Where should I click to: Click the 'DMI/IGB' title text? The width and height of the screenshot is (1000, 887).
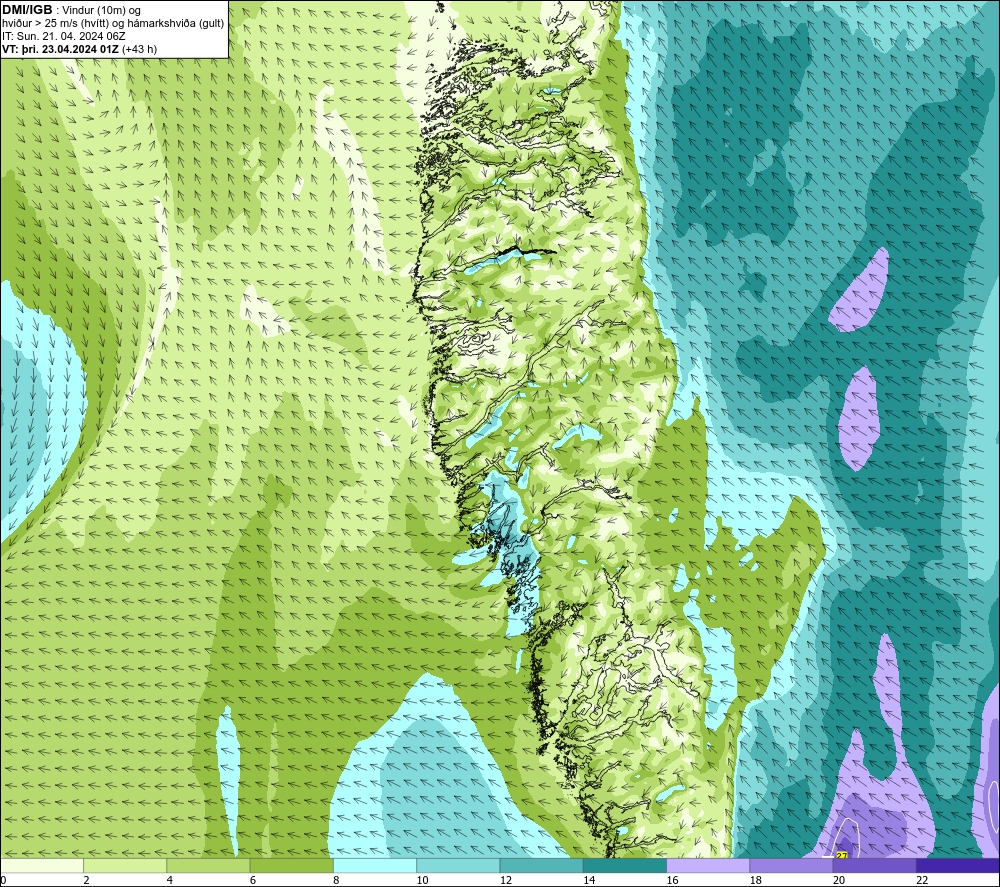coord(27,10)
